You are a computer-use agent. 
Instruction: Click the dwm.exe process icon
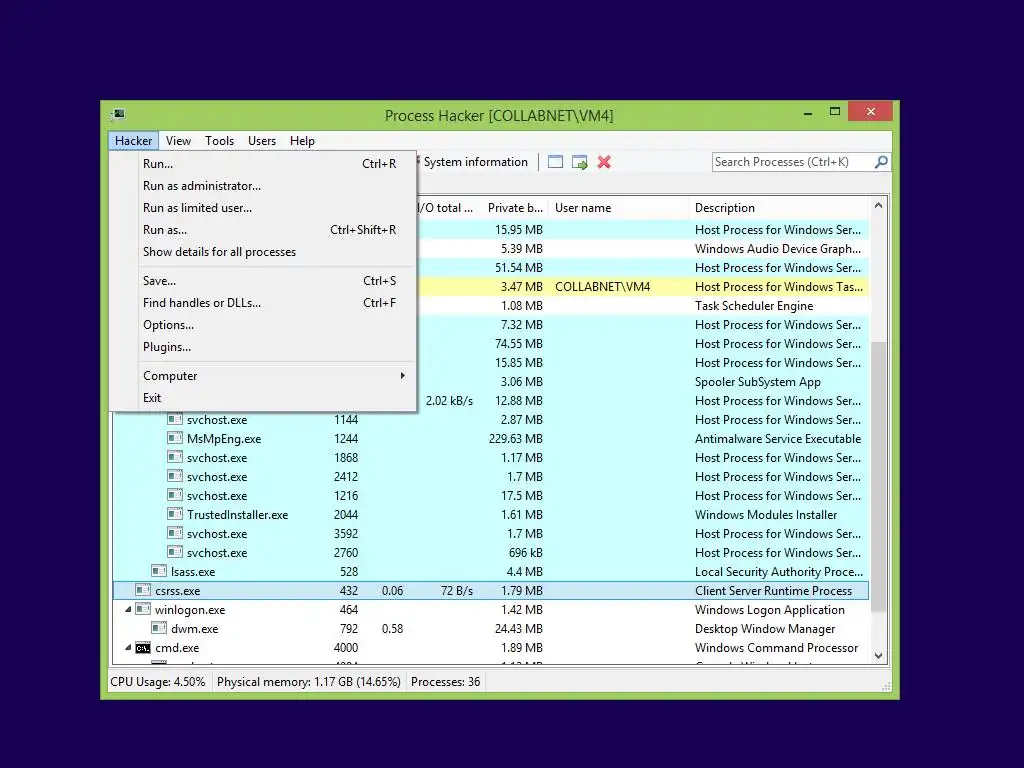click(x=159, y=628)
